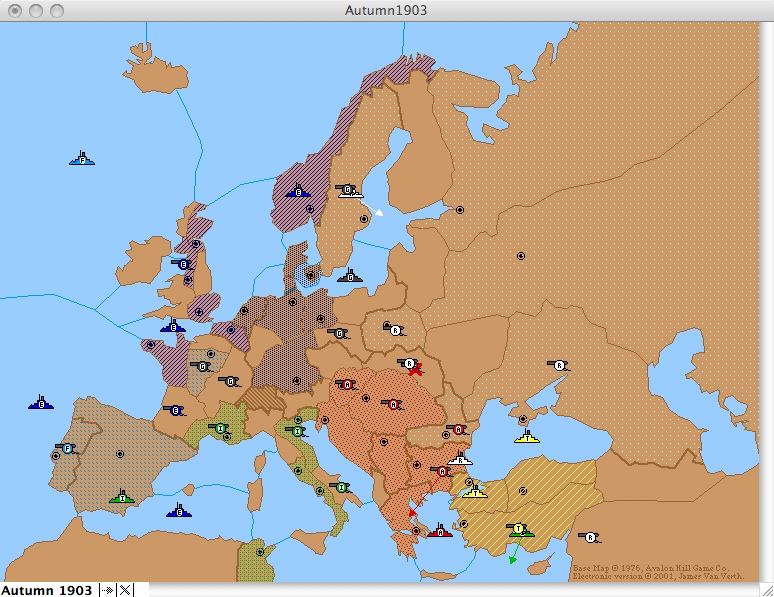Click the St. Petersburg supply center dot
This screenshot has width=774, height=597.
(x=460, y=210)
